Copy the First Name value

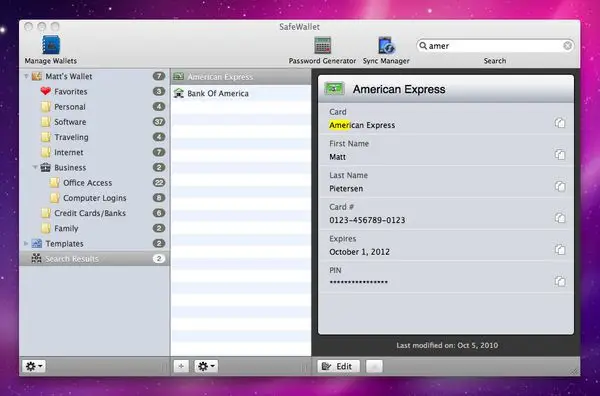point(560,154)
